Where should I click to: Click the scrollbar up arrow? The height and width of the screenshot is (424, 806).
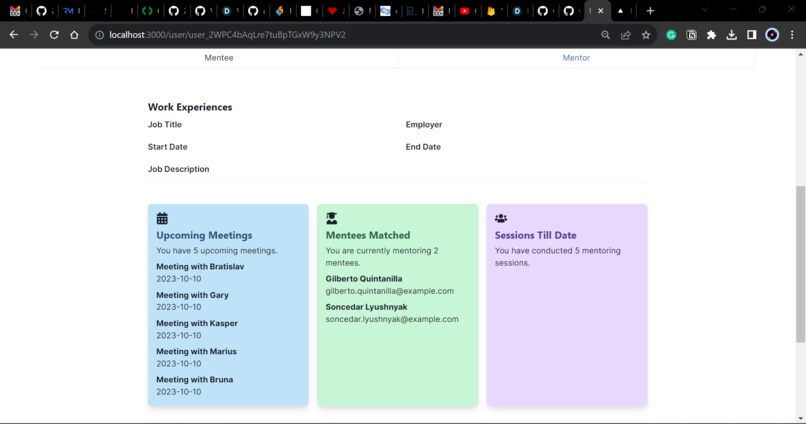(x=800, y=54)
